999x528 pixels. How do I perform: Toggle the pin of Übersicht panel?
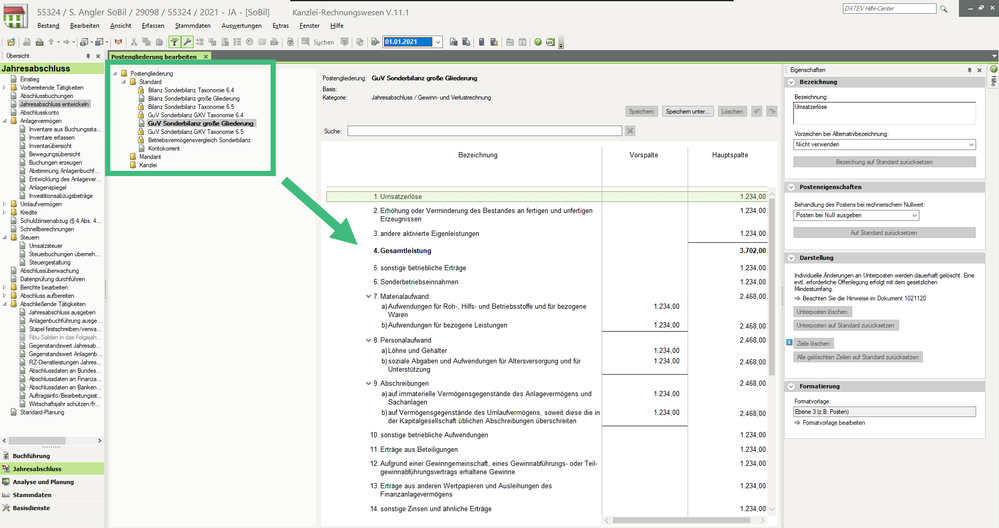88,56
